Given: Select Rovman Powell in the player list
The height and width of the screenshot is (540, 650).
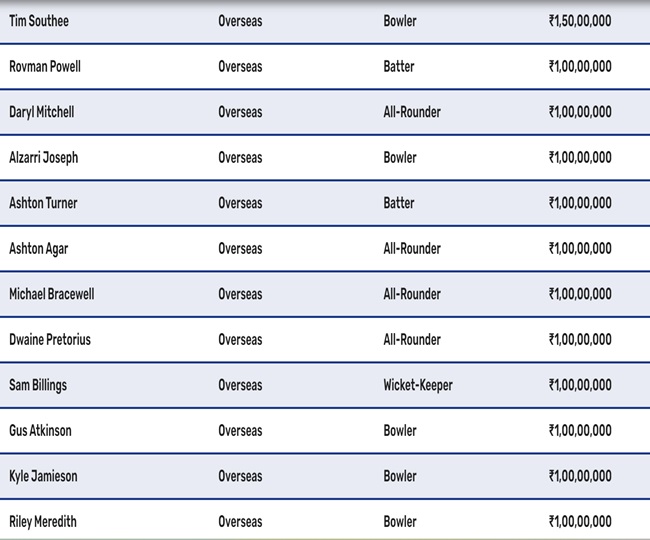Looking at the screenshot, I should pos(45,67).
